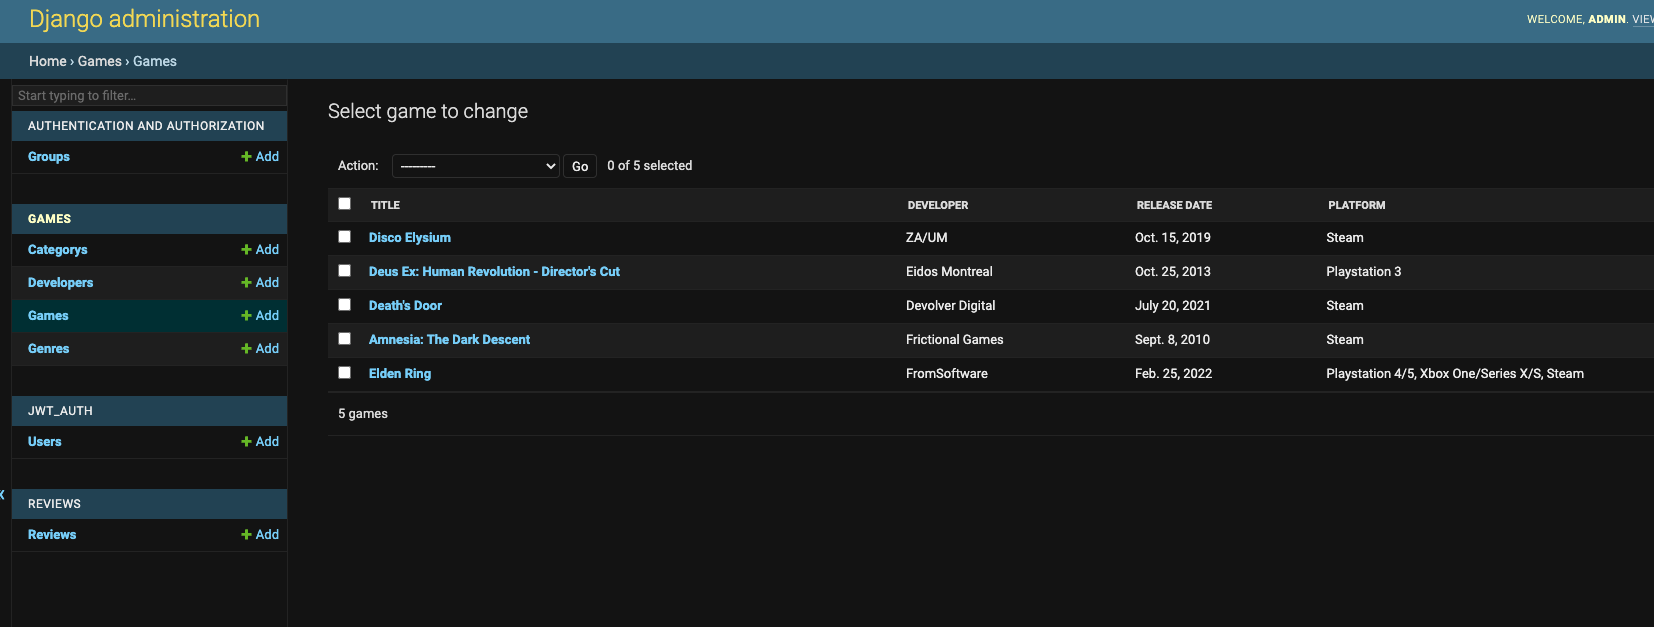Click the Django administration title
Image resolution: width=1654 pixels, height=627 pixels.
pos(145,19)
